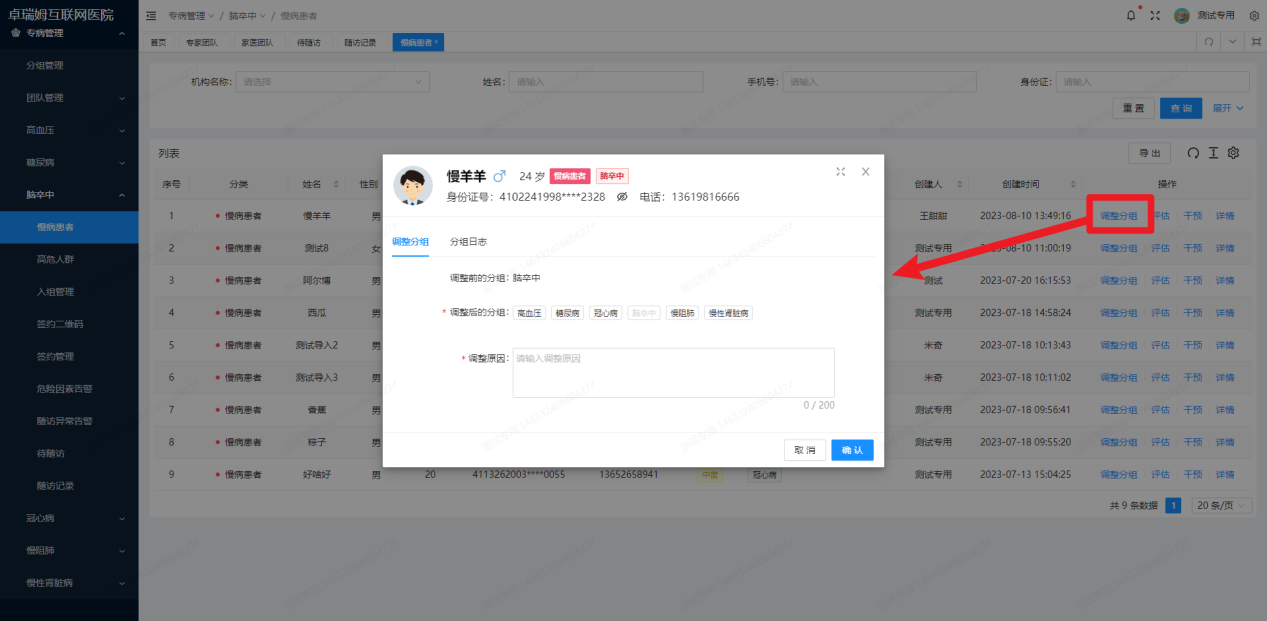This screenshot has height=621, width=1267.
Task: Click the 确认 button in the dialog
Action: (852, 450)
